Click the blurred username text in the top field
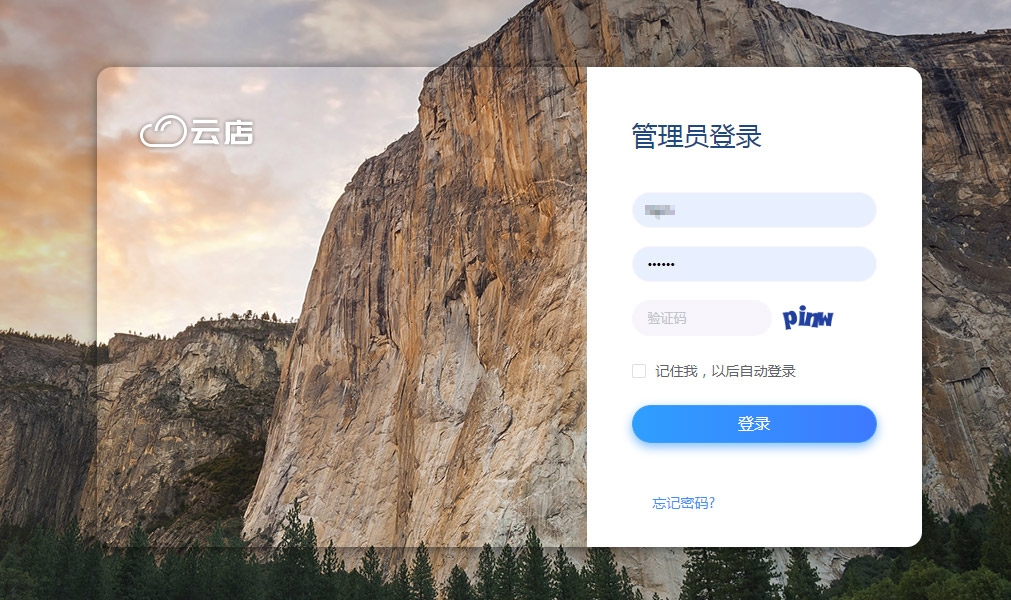This screenshot has width=1011, height=600. coord(660,211)
